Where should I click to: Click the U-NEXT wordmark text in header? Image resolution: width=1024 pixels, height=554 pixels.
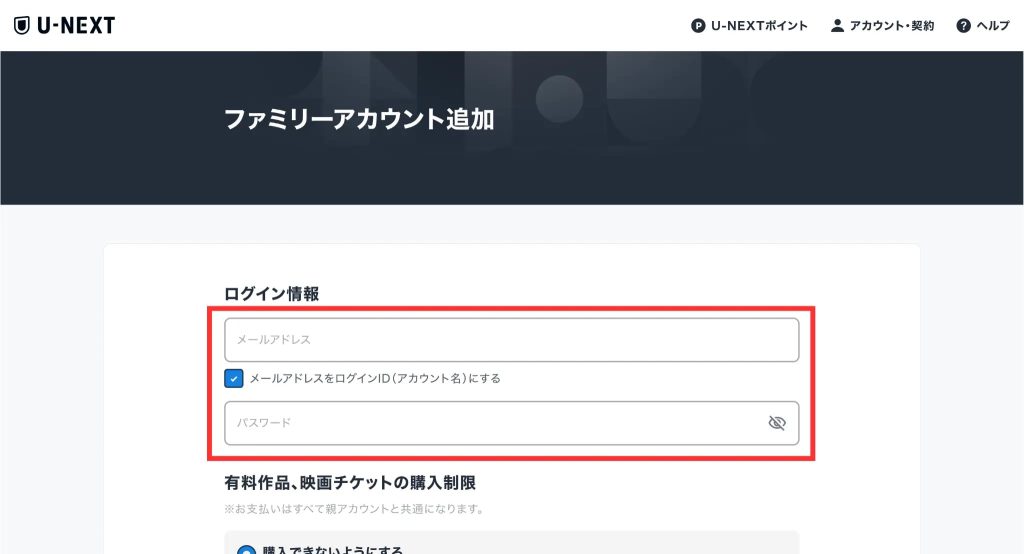click(x=76, y=26)
